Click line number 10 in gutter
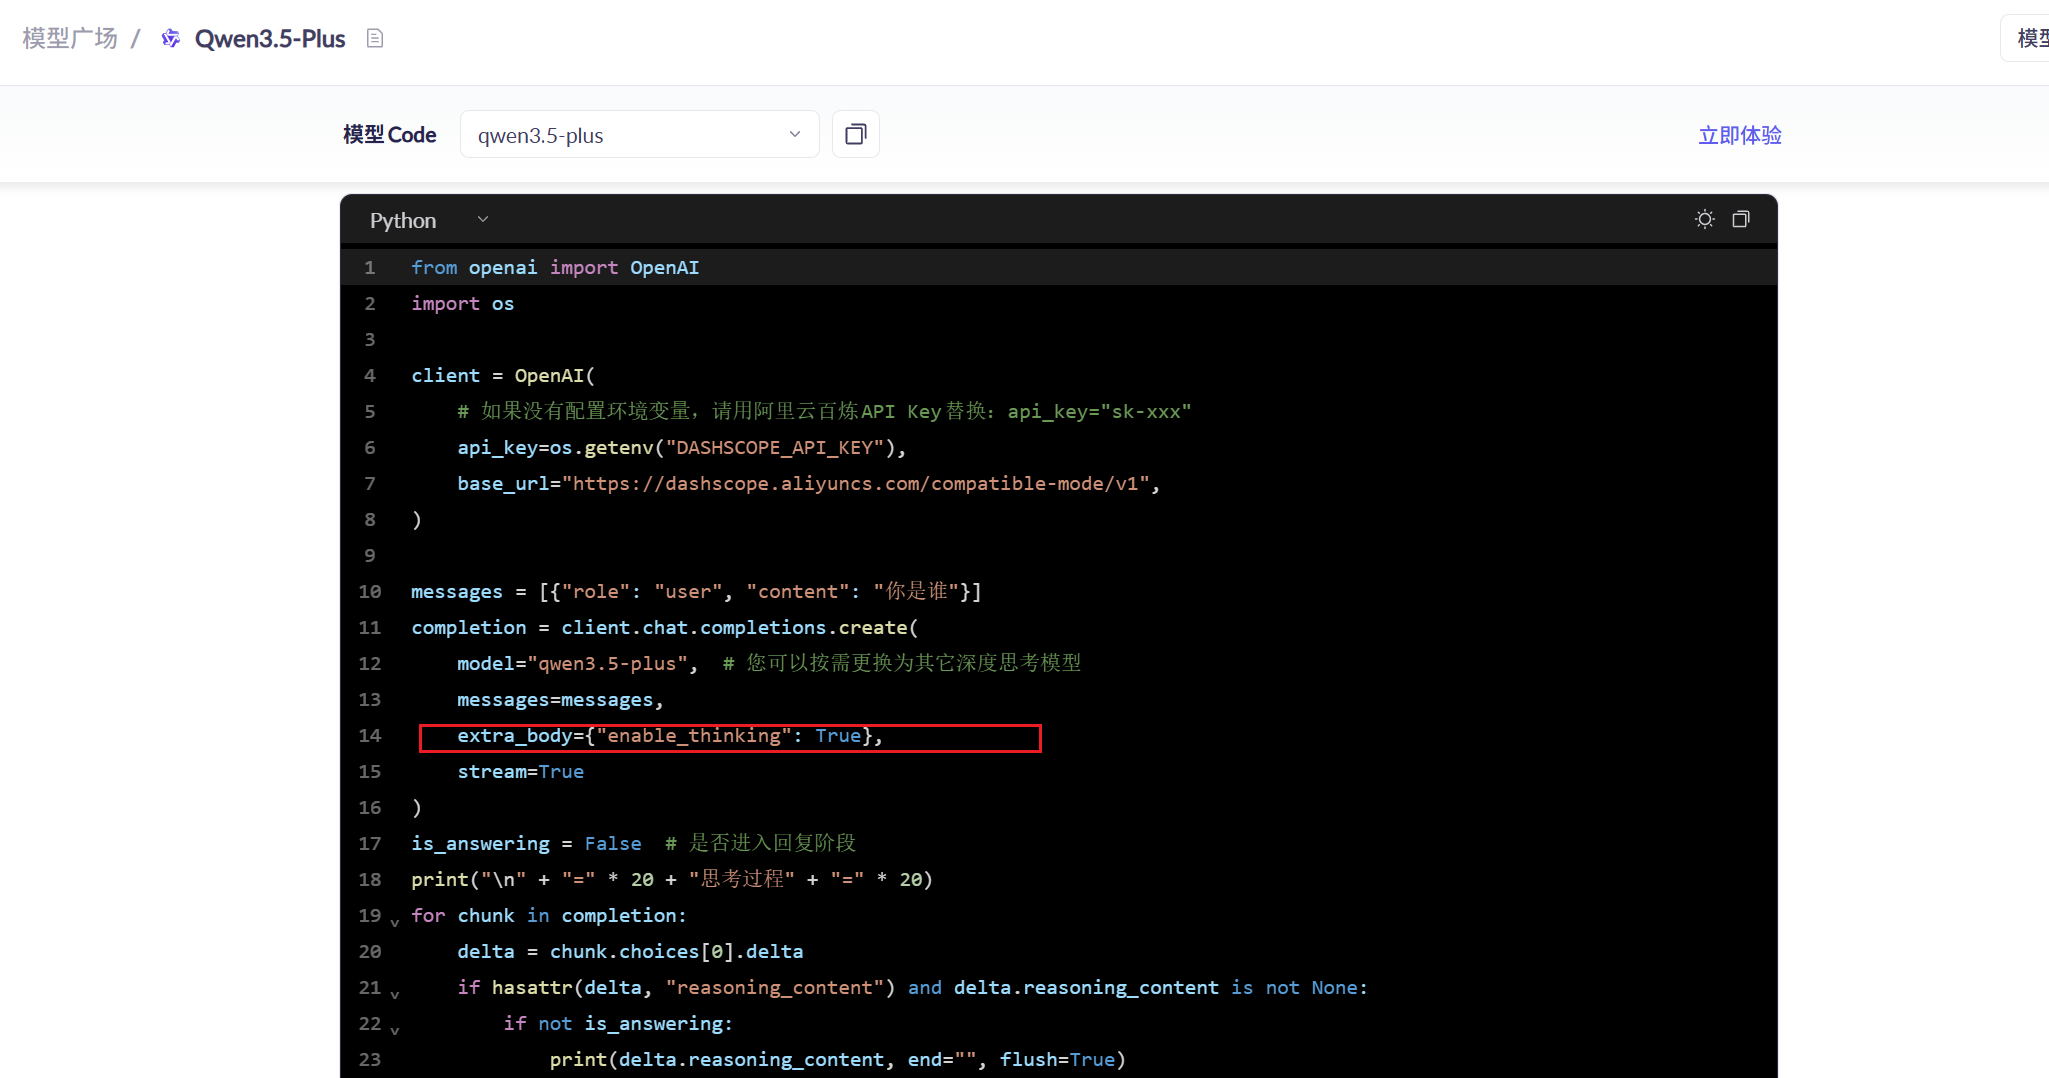Viewport: 2049px width, 1078px height. 370,591
